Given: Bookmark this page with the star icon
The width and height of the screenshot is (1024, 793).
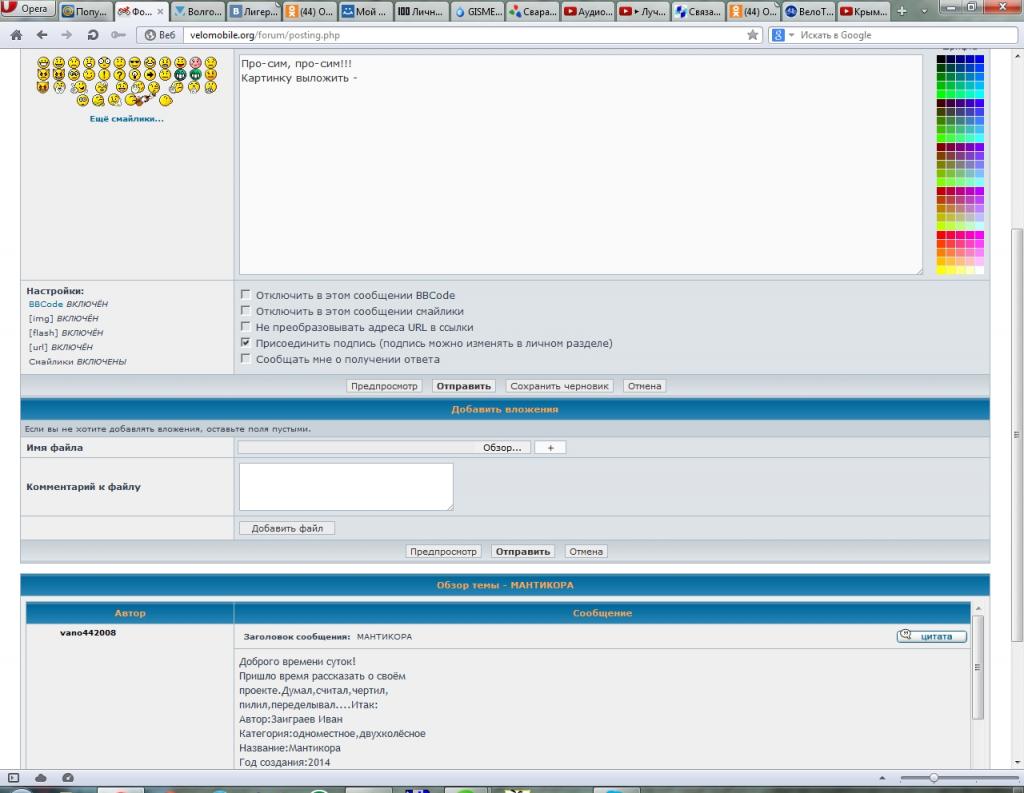Looking at the screenshot, I should [x=753, y=35].
